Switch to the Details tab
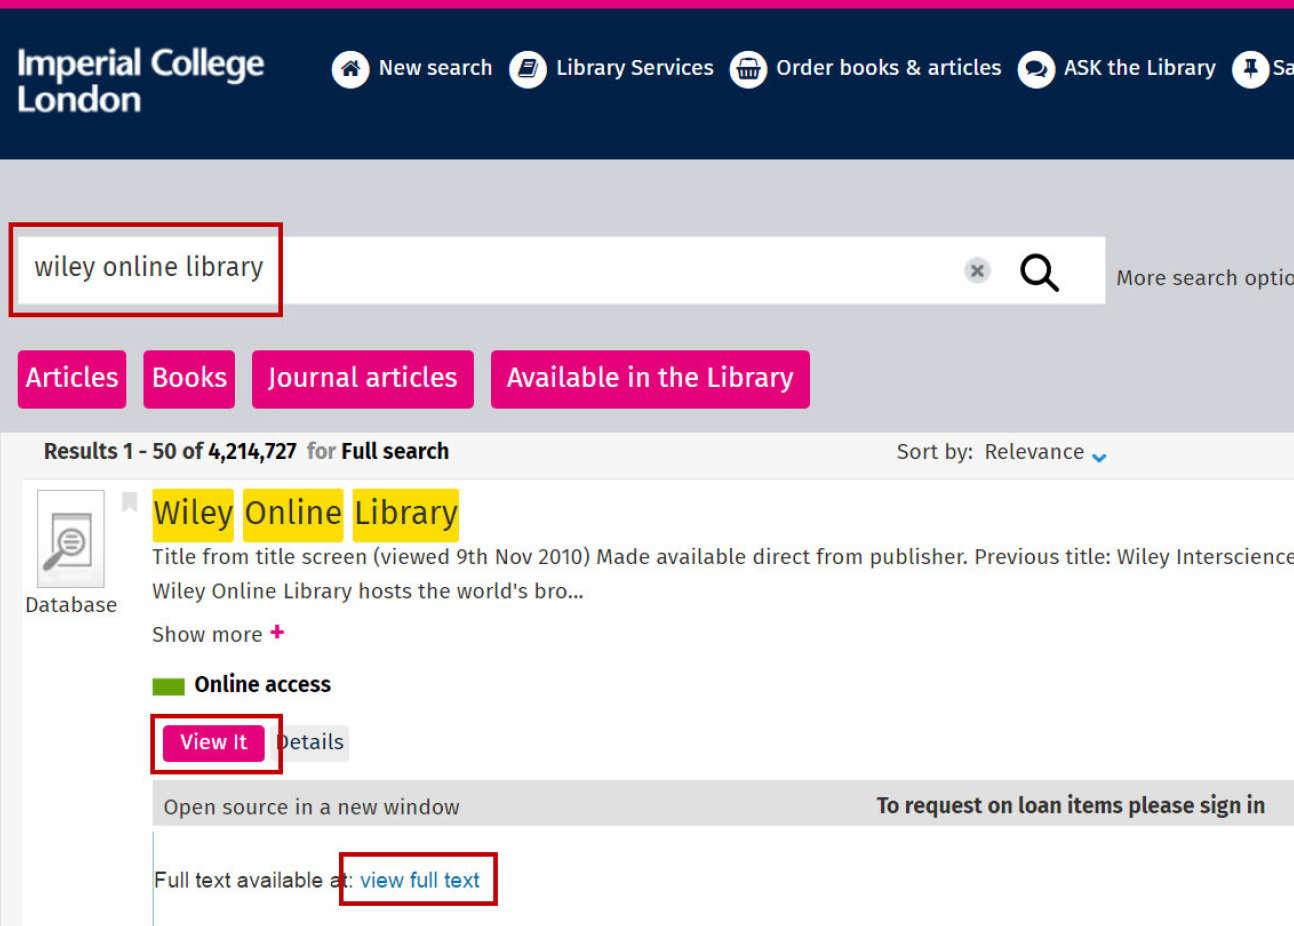Viewport: 1294px width, 926px height. (310, 742)
